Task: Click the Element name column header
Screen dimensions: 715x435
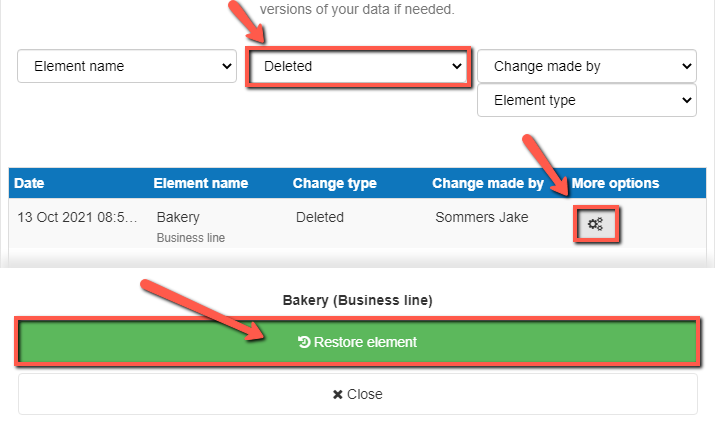Action: 200,183
